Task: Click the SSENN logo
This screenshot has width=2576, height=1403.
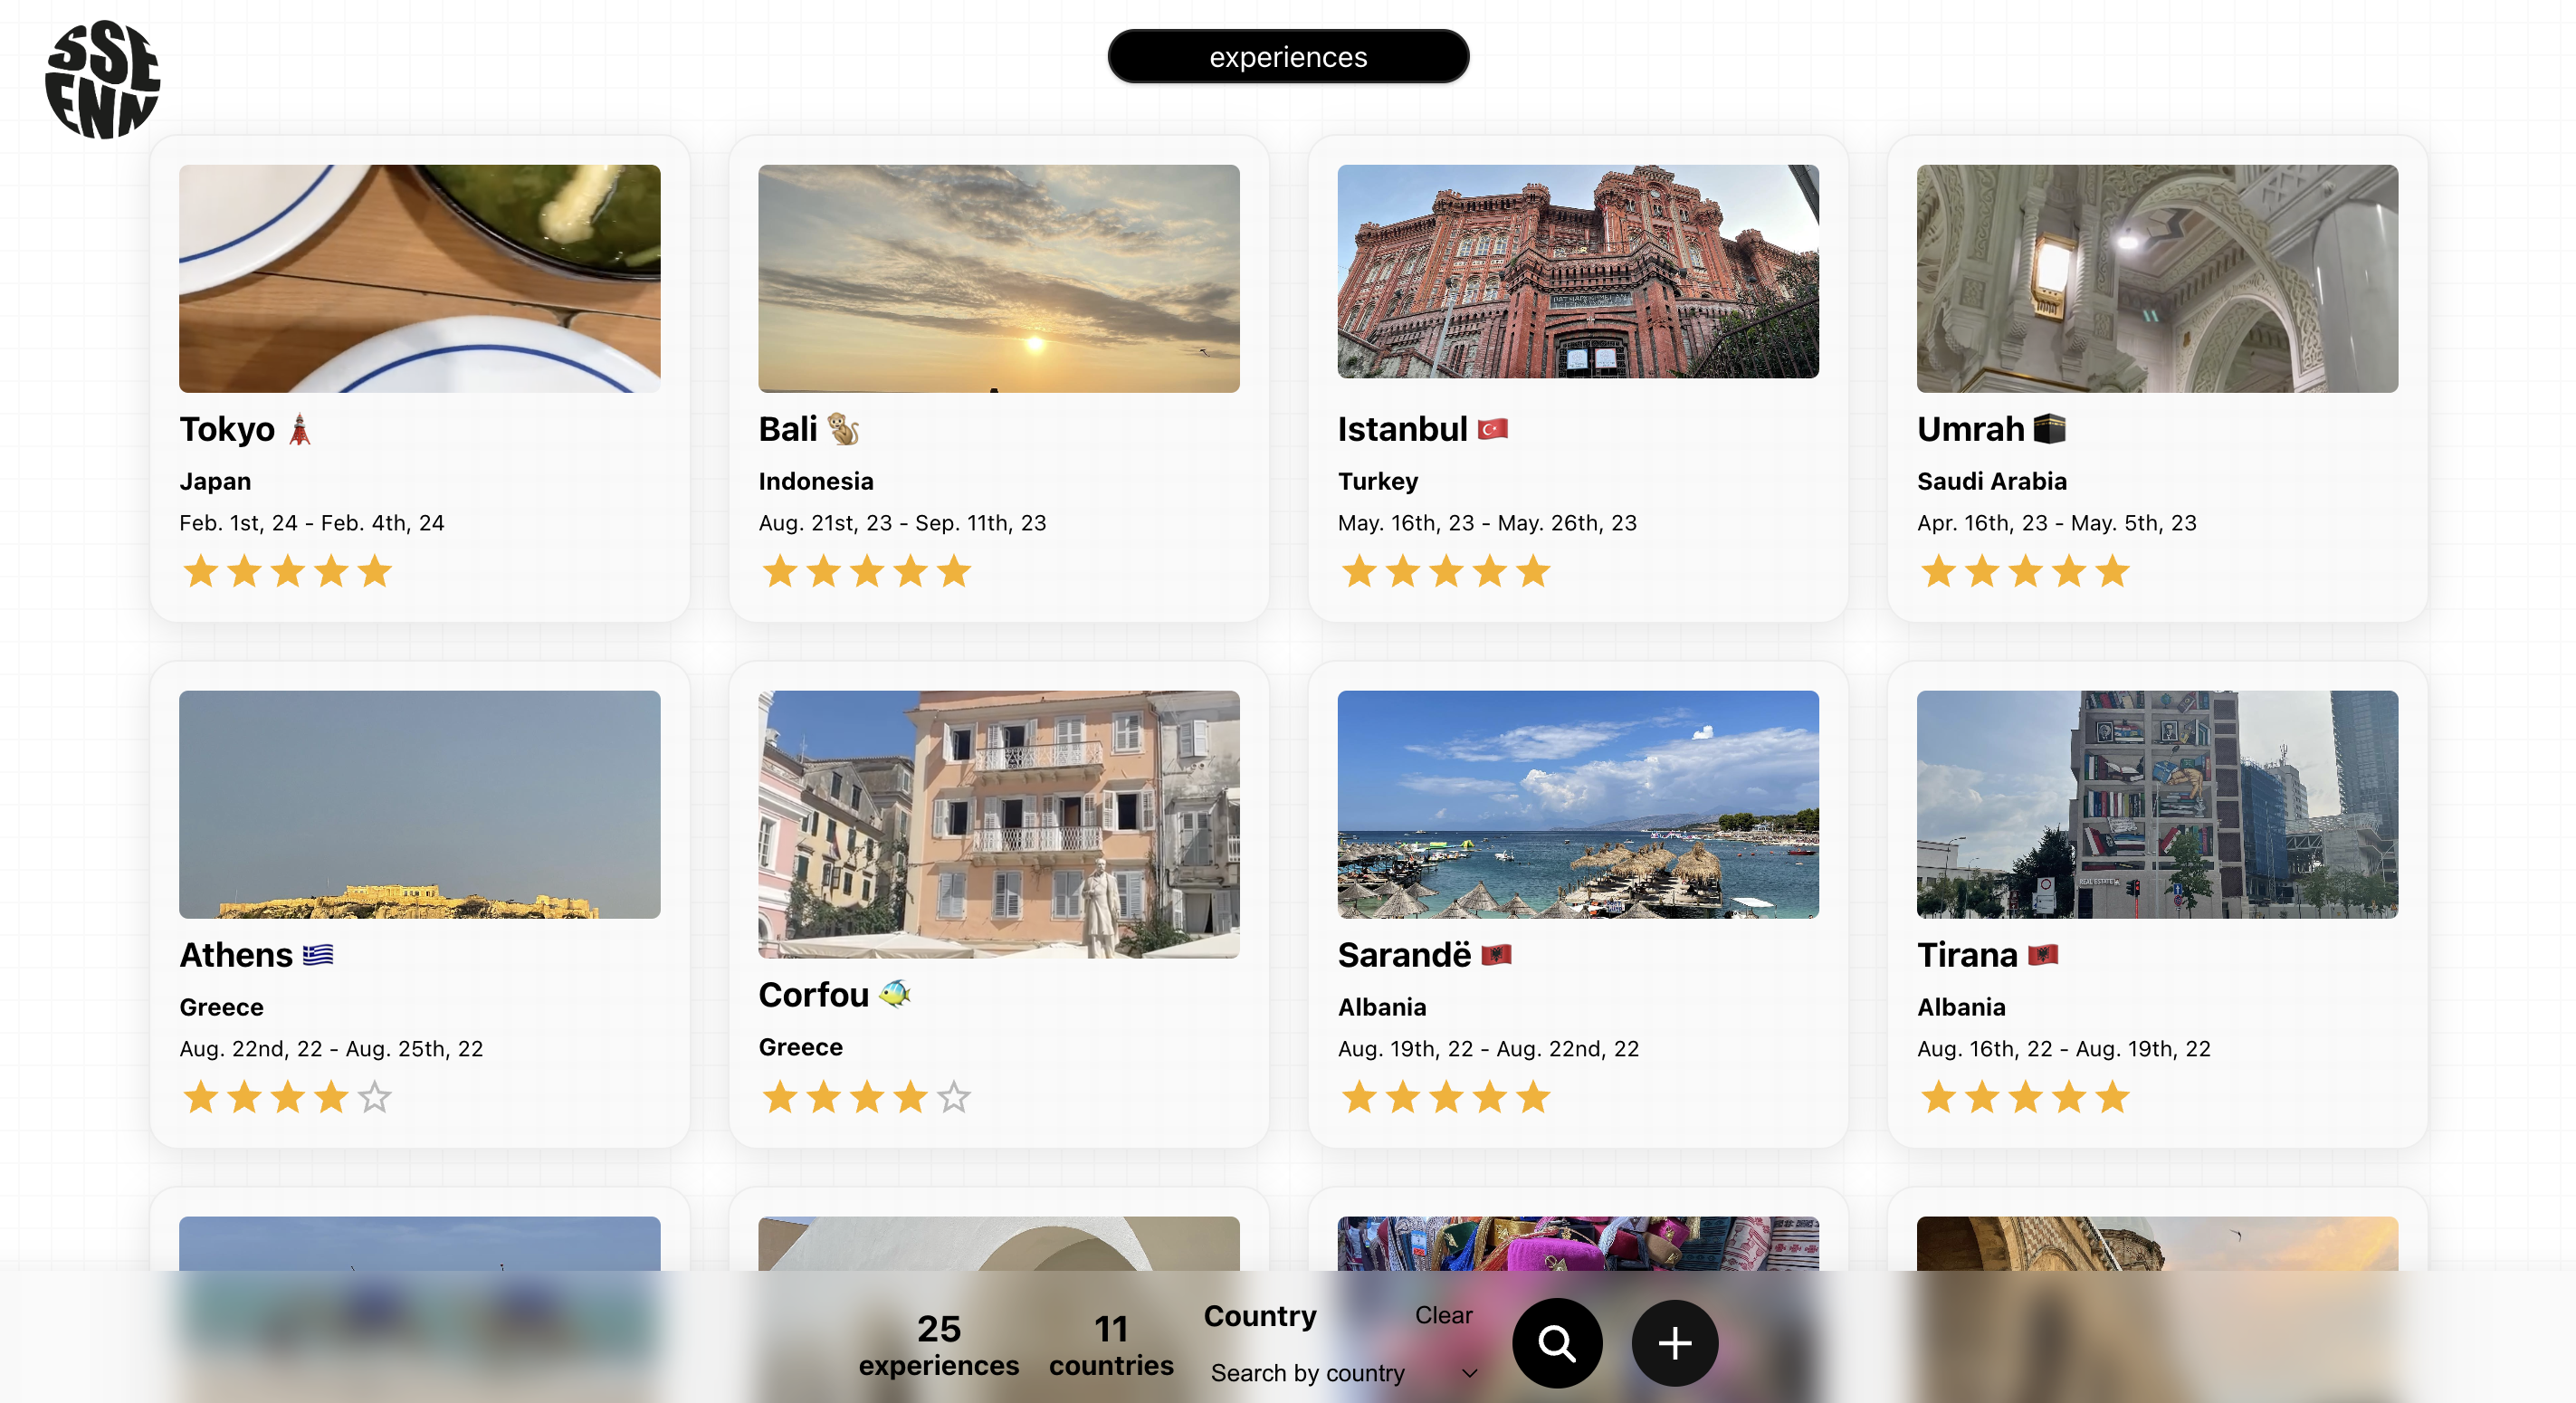Action: 102,79
